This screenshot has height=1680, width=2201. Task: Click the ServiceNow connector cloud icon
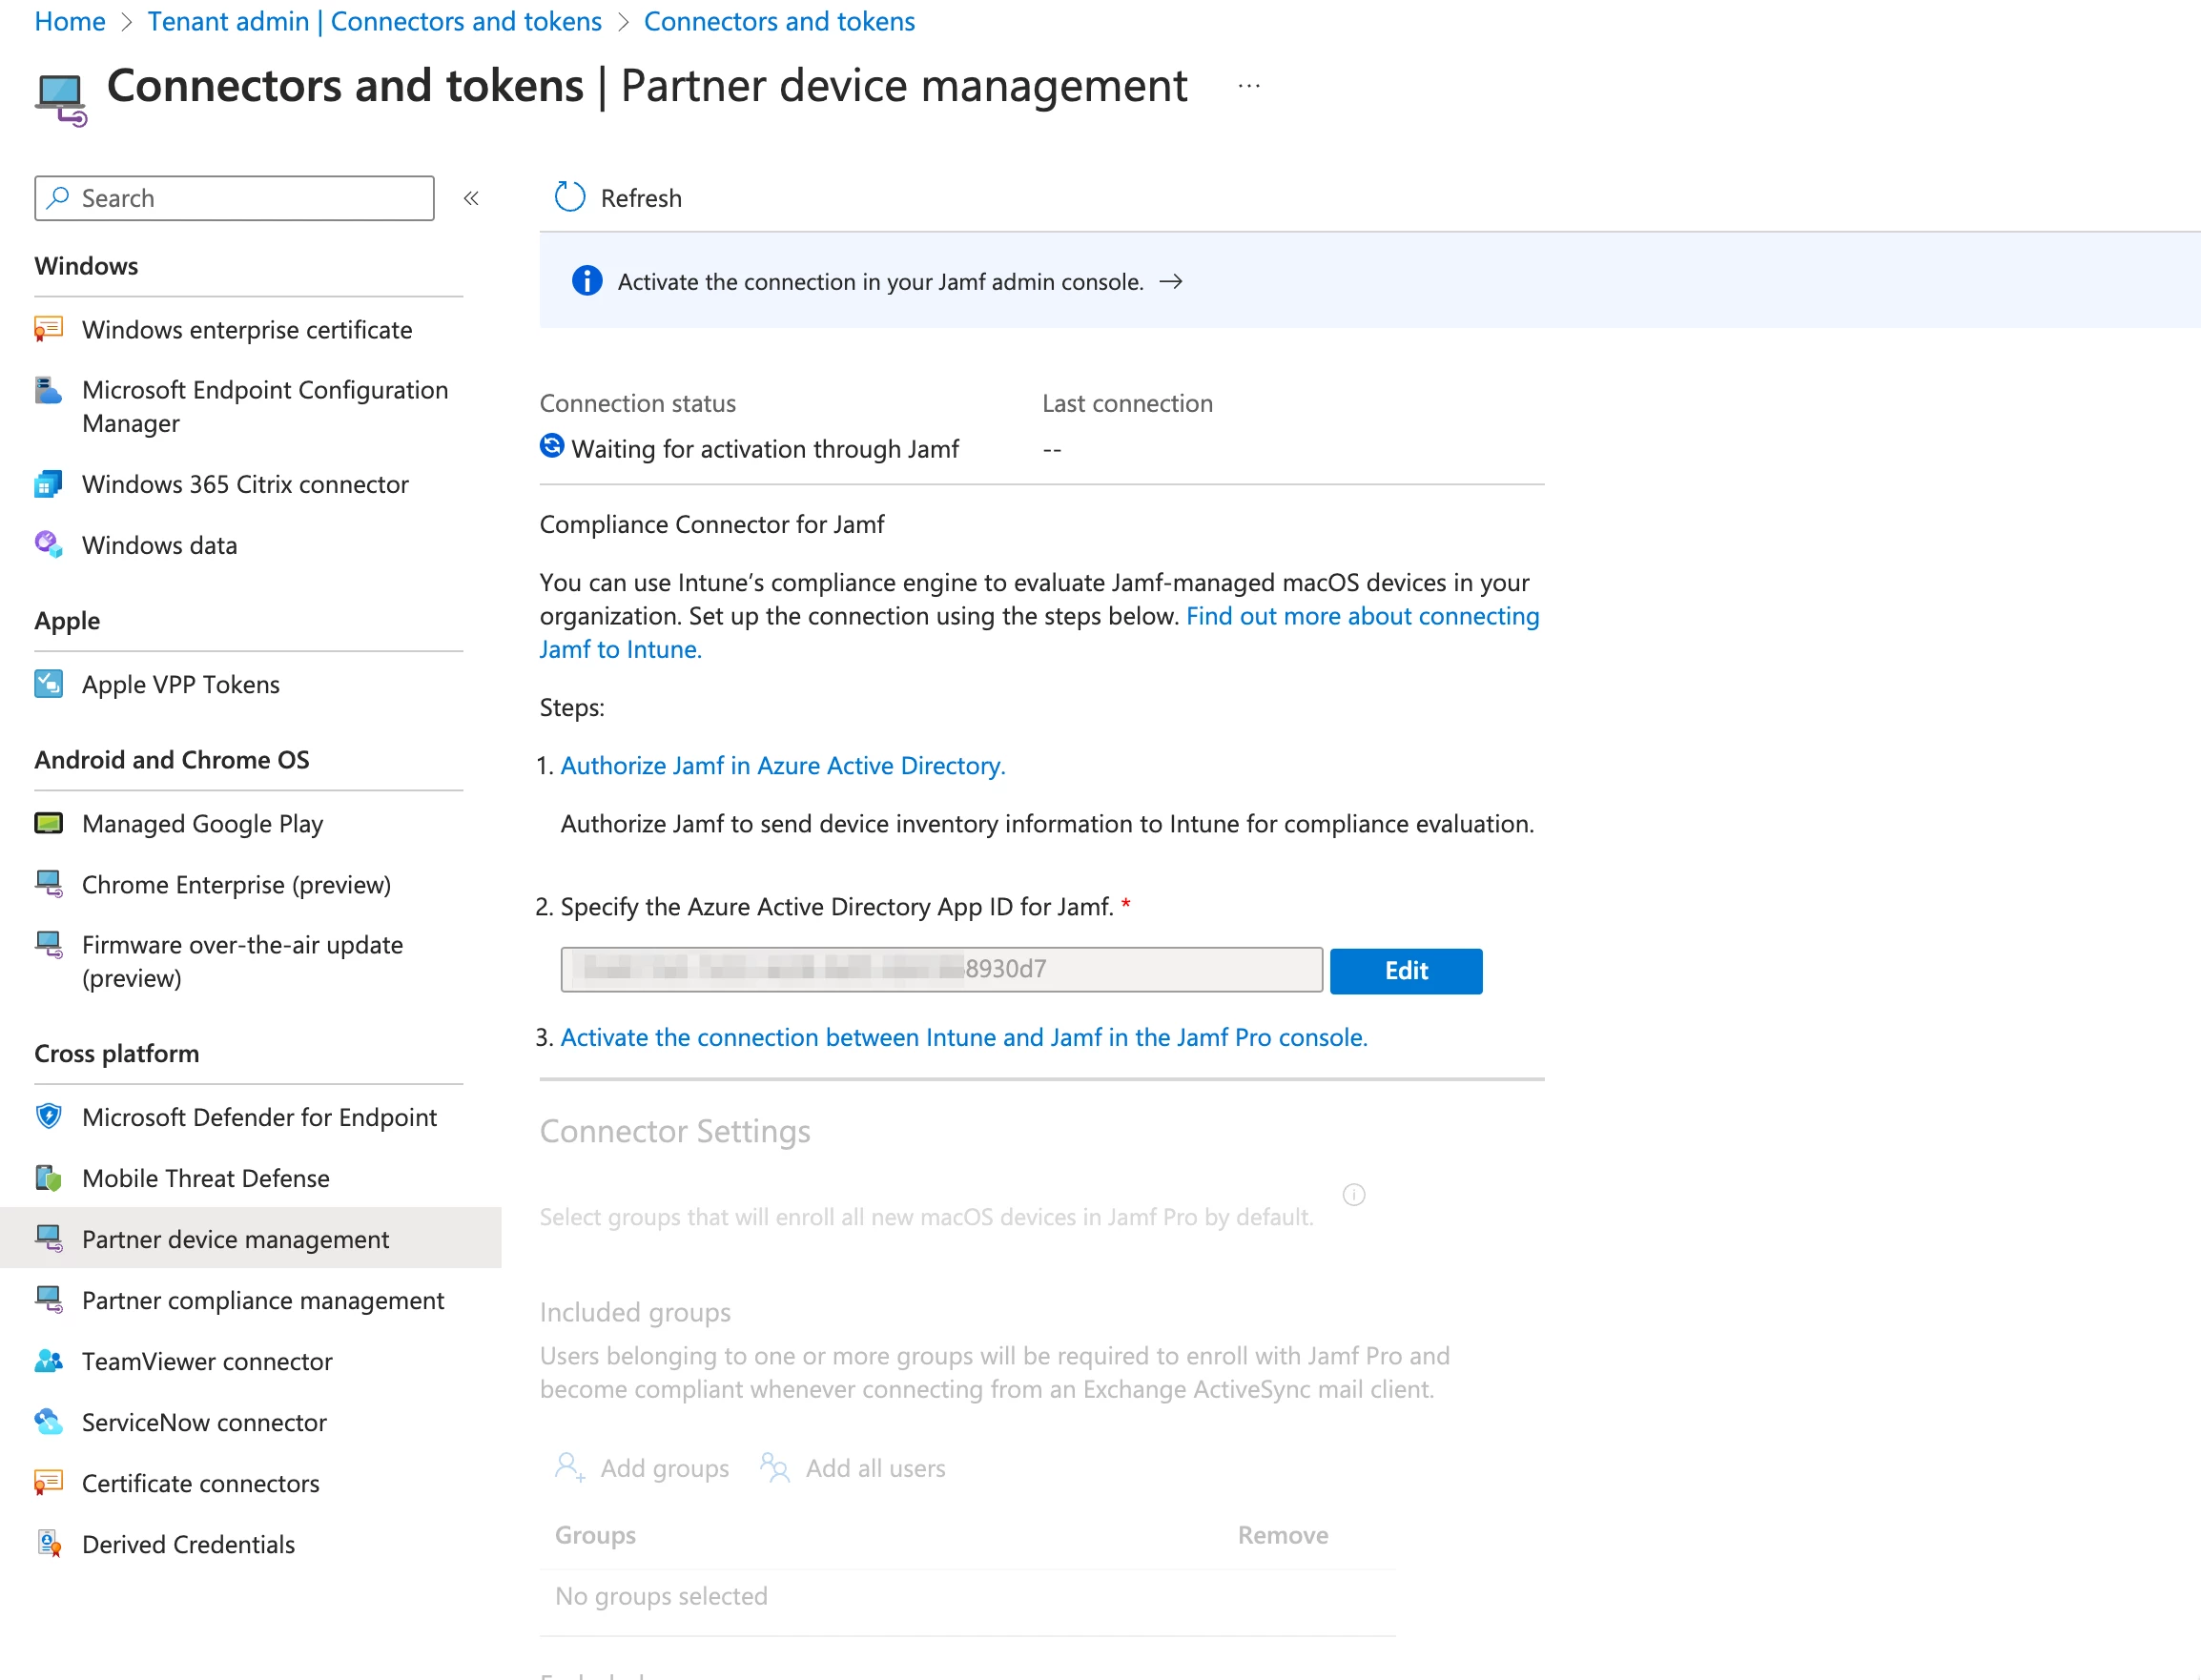[48, 1421]
